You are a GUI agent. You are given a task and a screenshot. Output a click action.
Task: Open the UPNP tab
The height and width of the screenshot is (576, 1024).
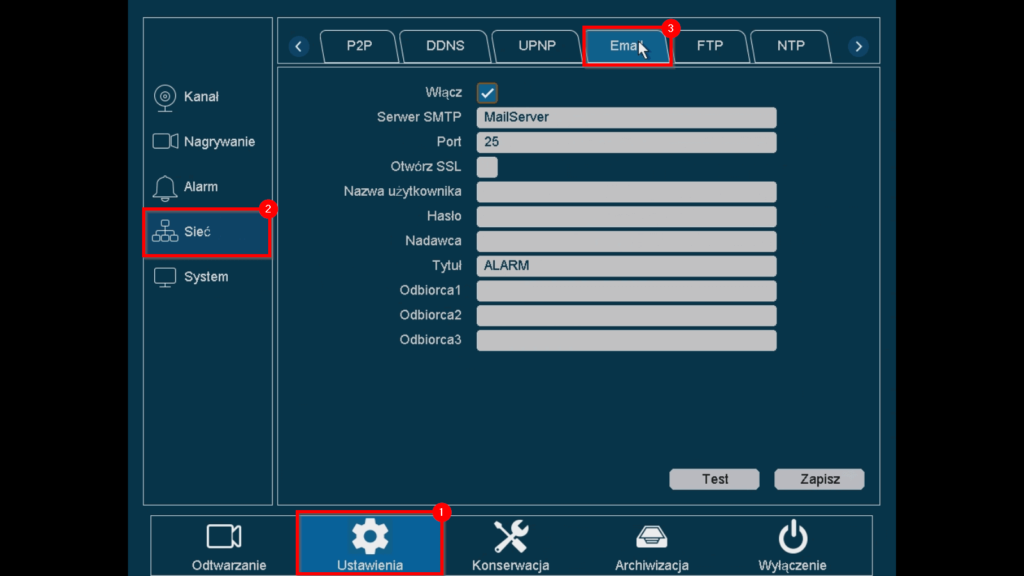tap(537, 46)
